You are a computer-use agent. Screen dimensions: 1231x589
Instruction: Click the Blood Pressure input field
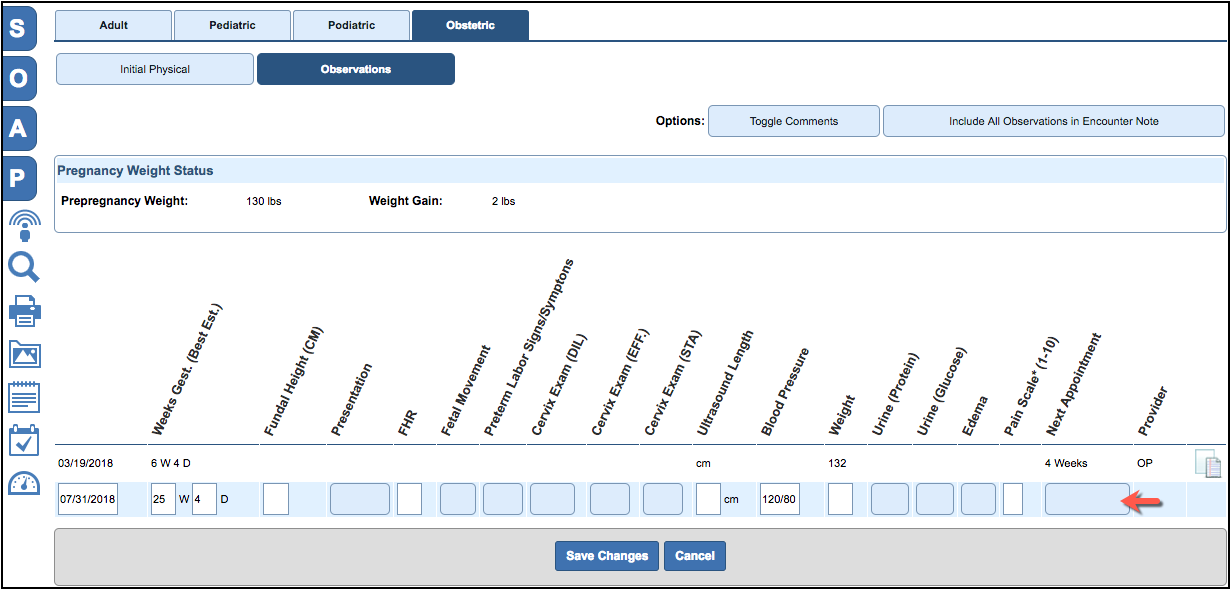(x=779, y=499)
